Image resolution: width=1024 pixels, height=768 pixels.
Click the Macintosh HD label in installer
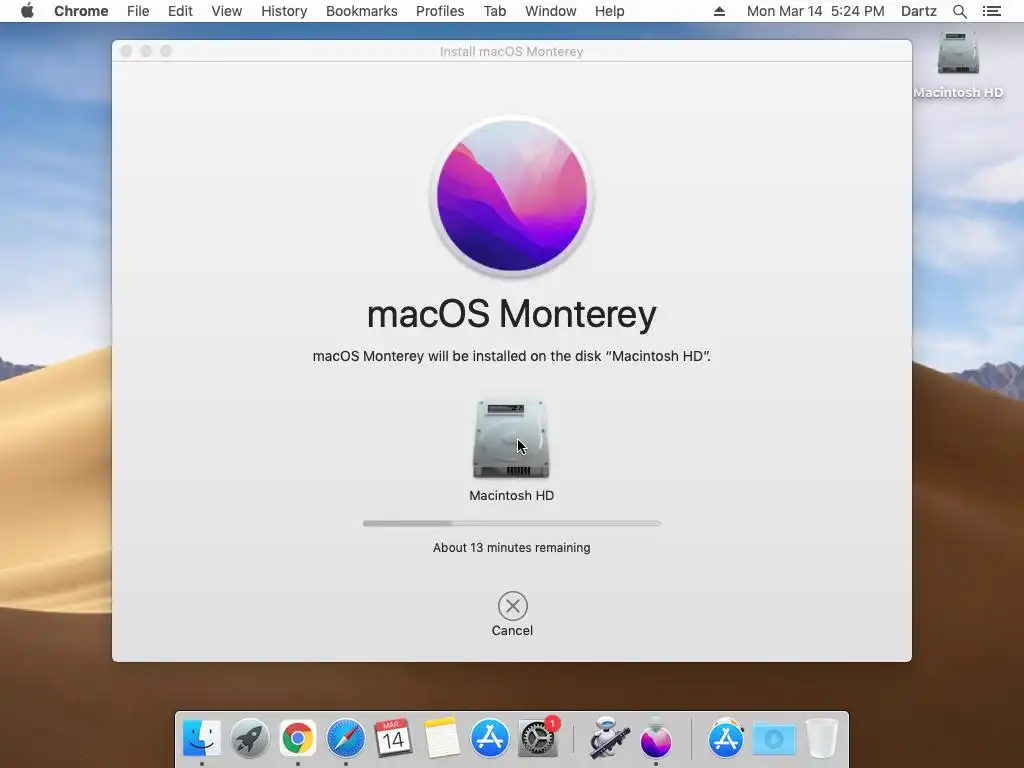[511, 495]
